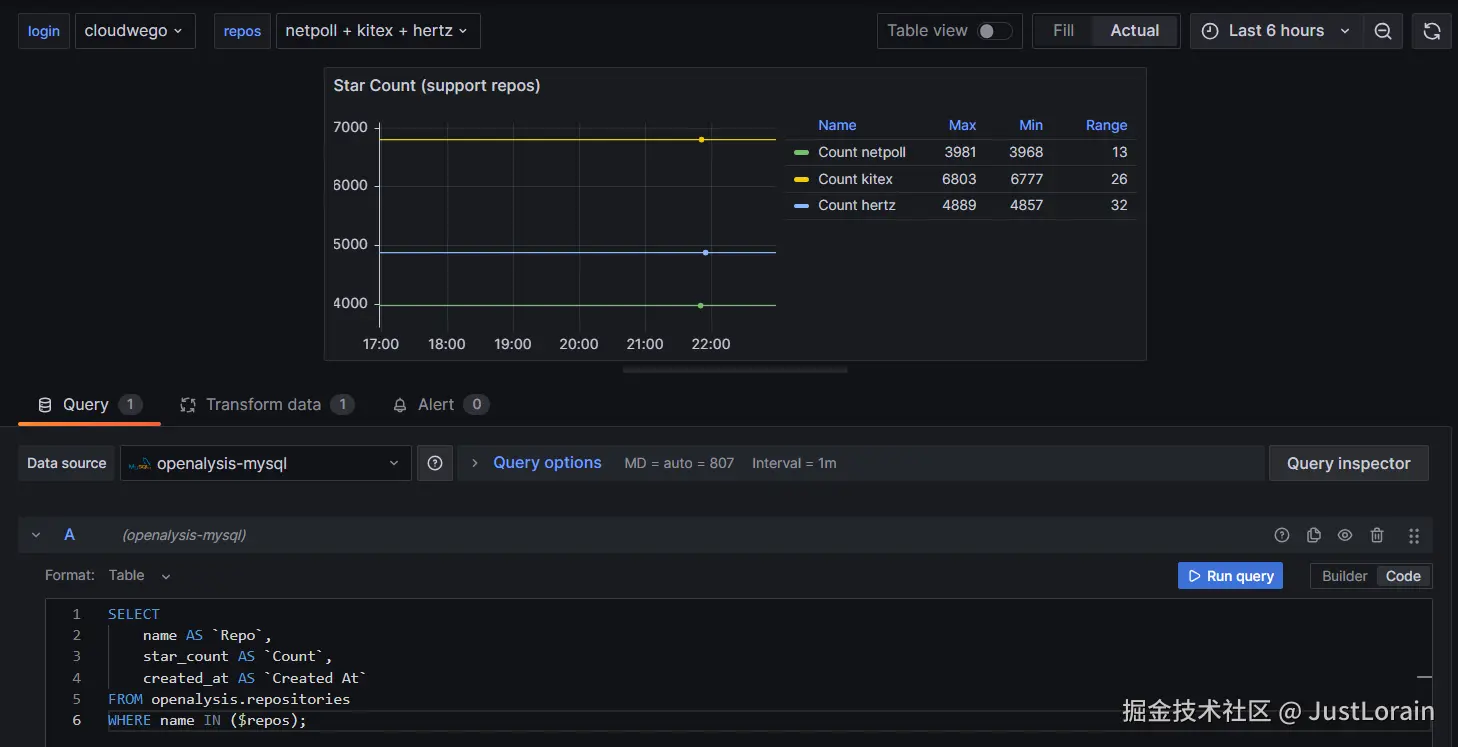
Task: Open the Query inspector
Action: click(1349, 463)
